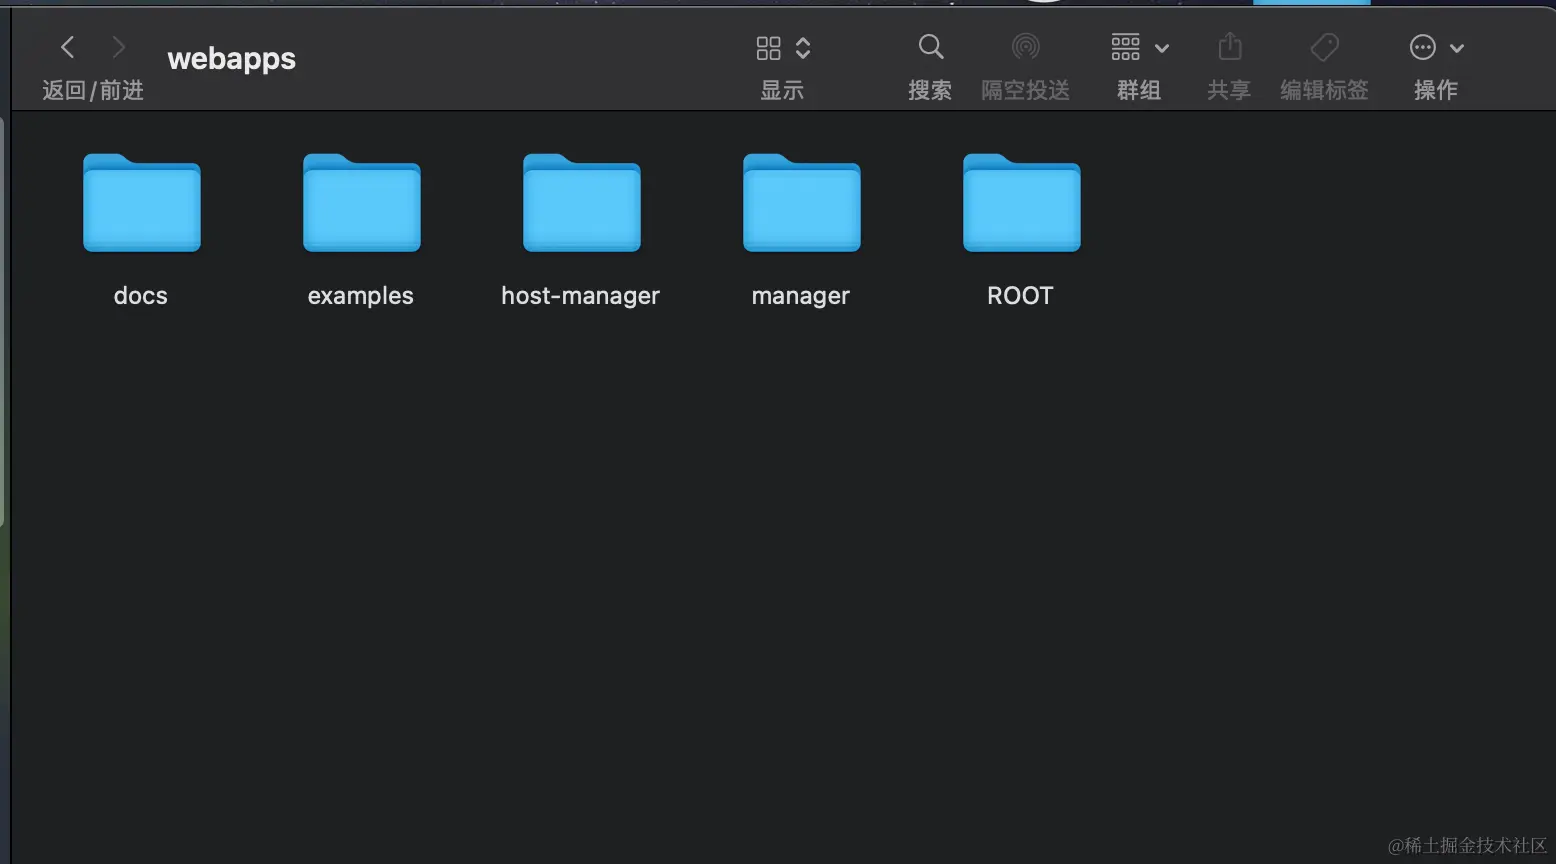The height and width of the screenshot is (864, 1556).
Task: Click the host-manager folder name
Action: pos(581,296)
